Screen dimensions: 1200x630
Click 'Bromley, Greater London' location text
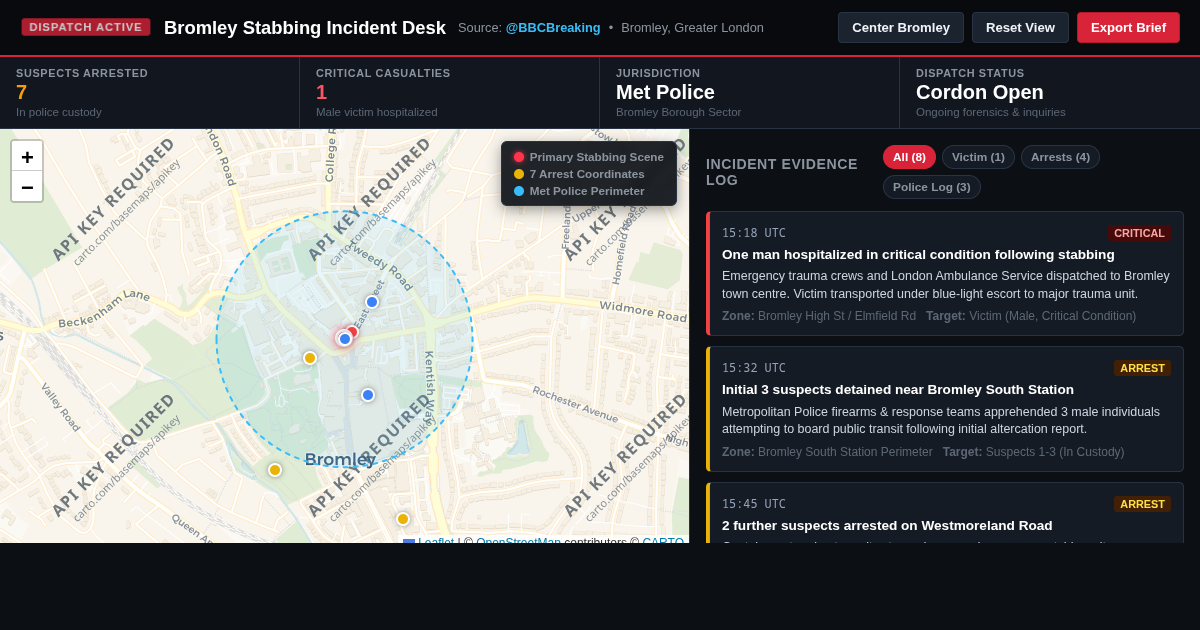692,27
